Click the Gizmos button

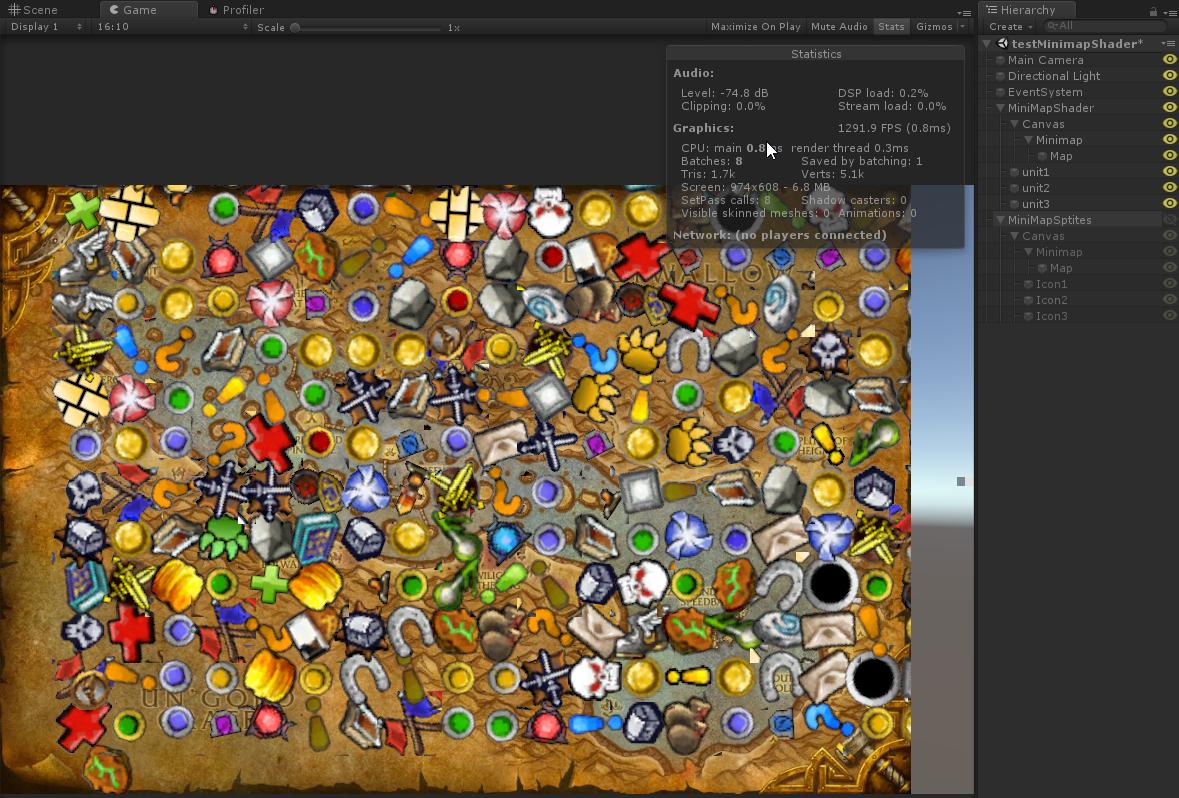[935, 26]
